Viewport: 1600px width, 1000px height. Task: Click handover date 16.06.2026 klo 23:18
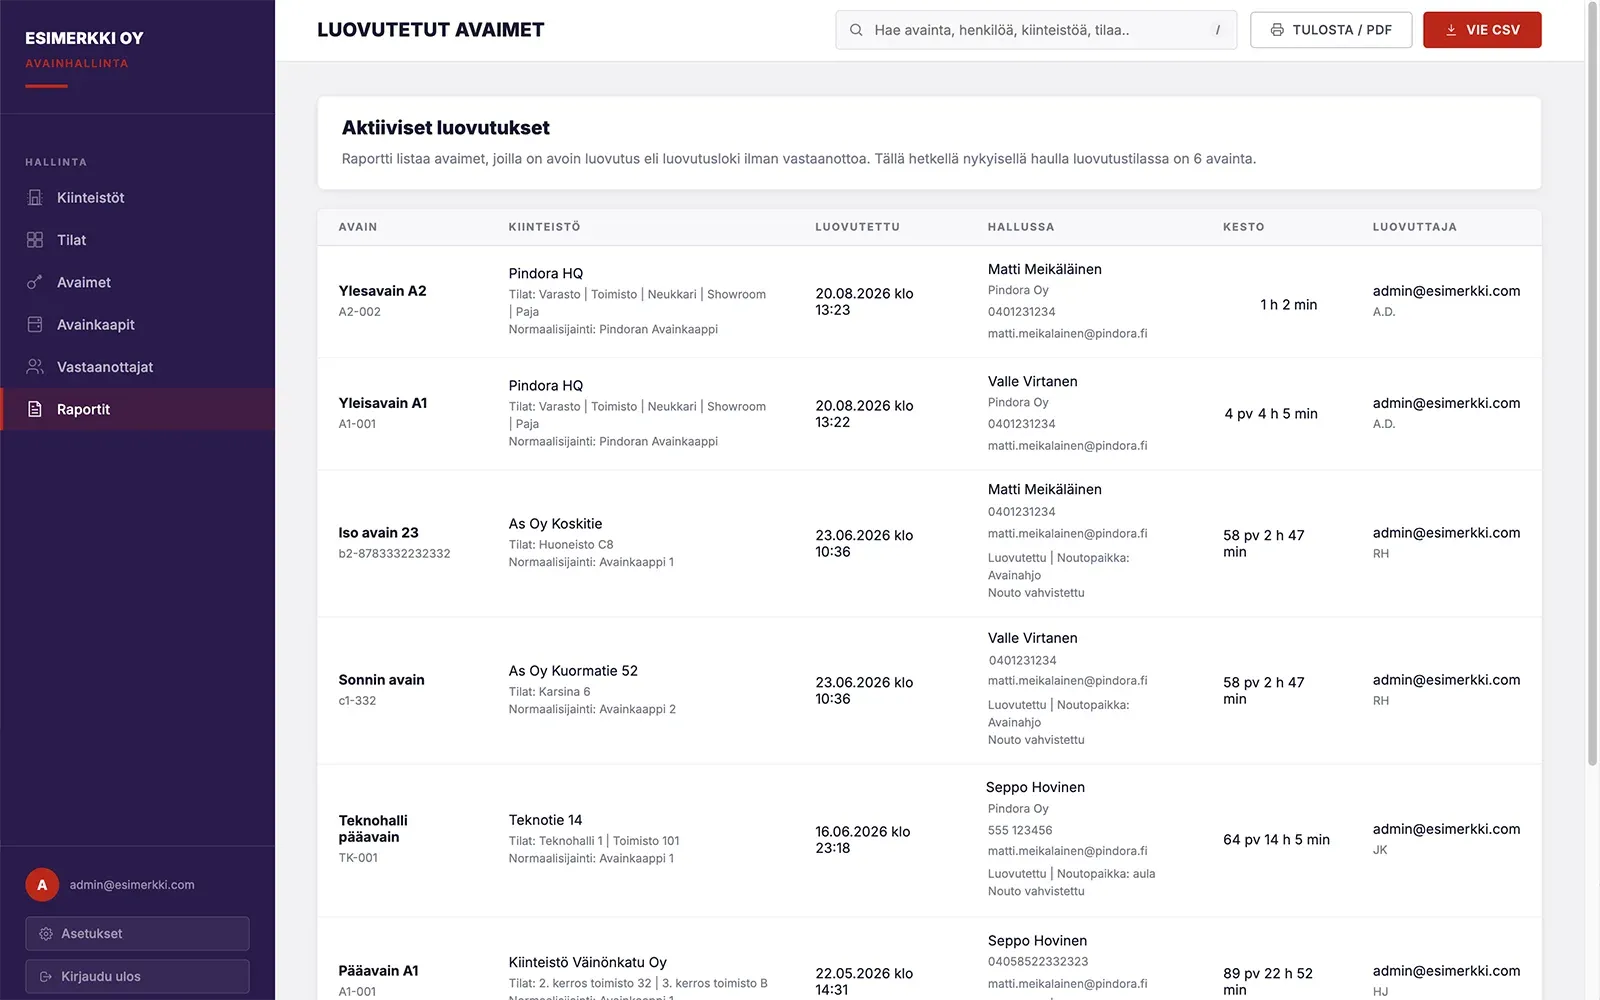pyautogui.click(x=863, y=840)
